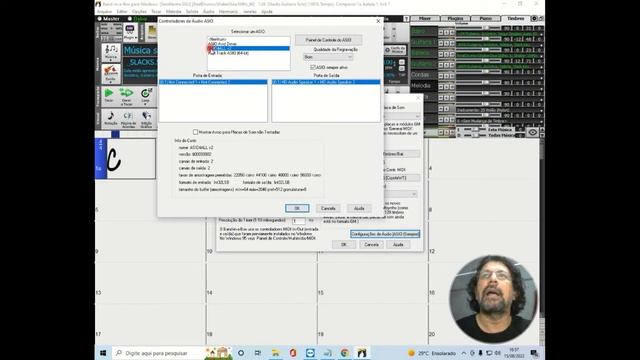Expand the Estilo button dropdown arrow
The height and width of the screenshot is (360, 640).
[x=111, y=81]
